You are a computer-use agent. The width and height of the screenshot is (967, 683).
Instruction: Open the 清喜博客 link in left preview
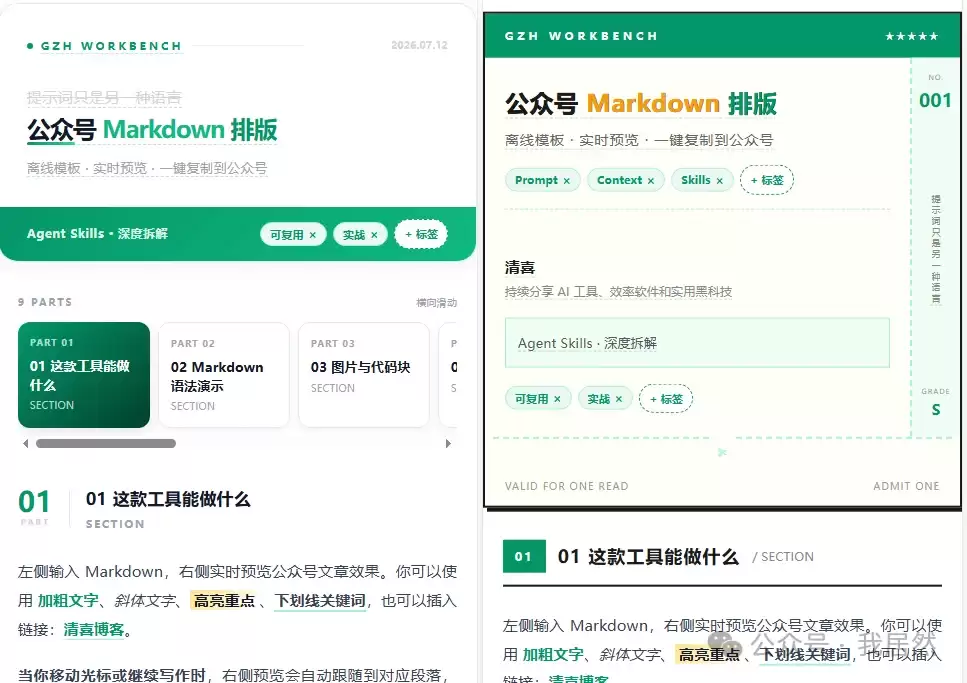(94, 629)
